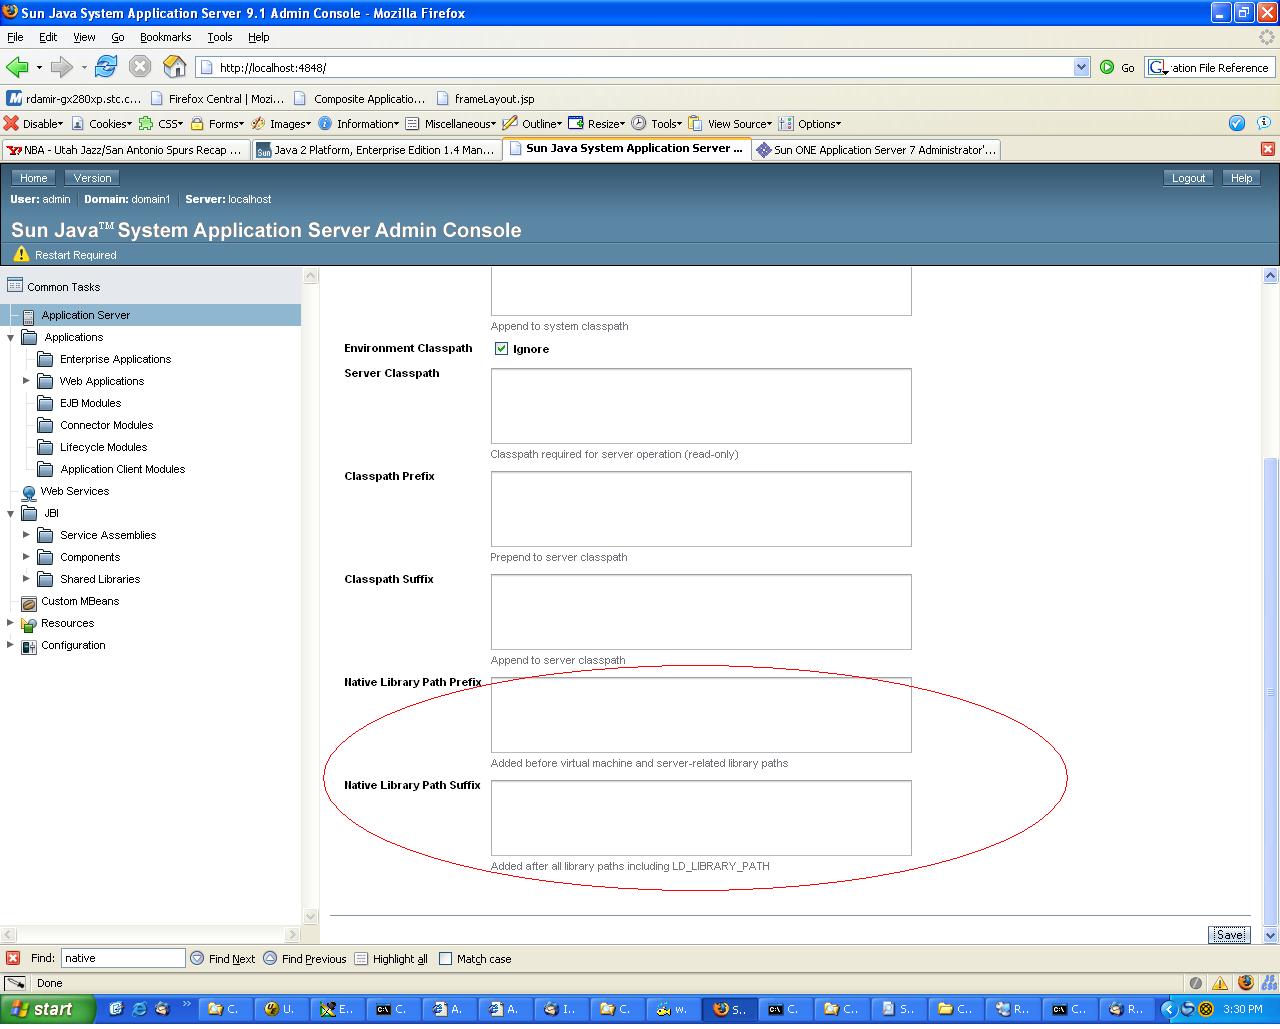Expand the Web Applications tree node
The image size is (1280, 1029).
[26, 381]
